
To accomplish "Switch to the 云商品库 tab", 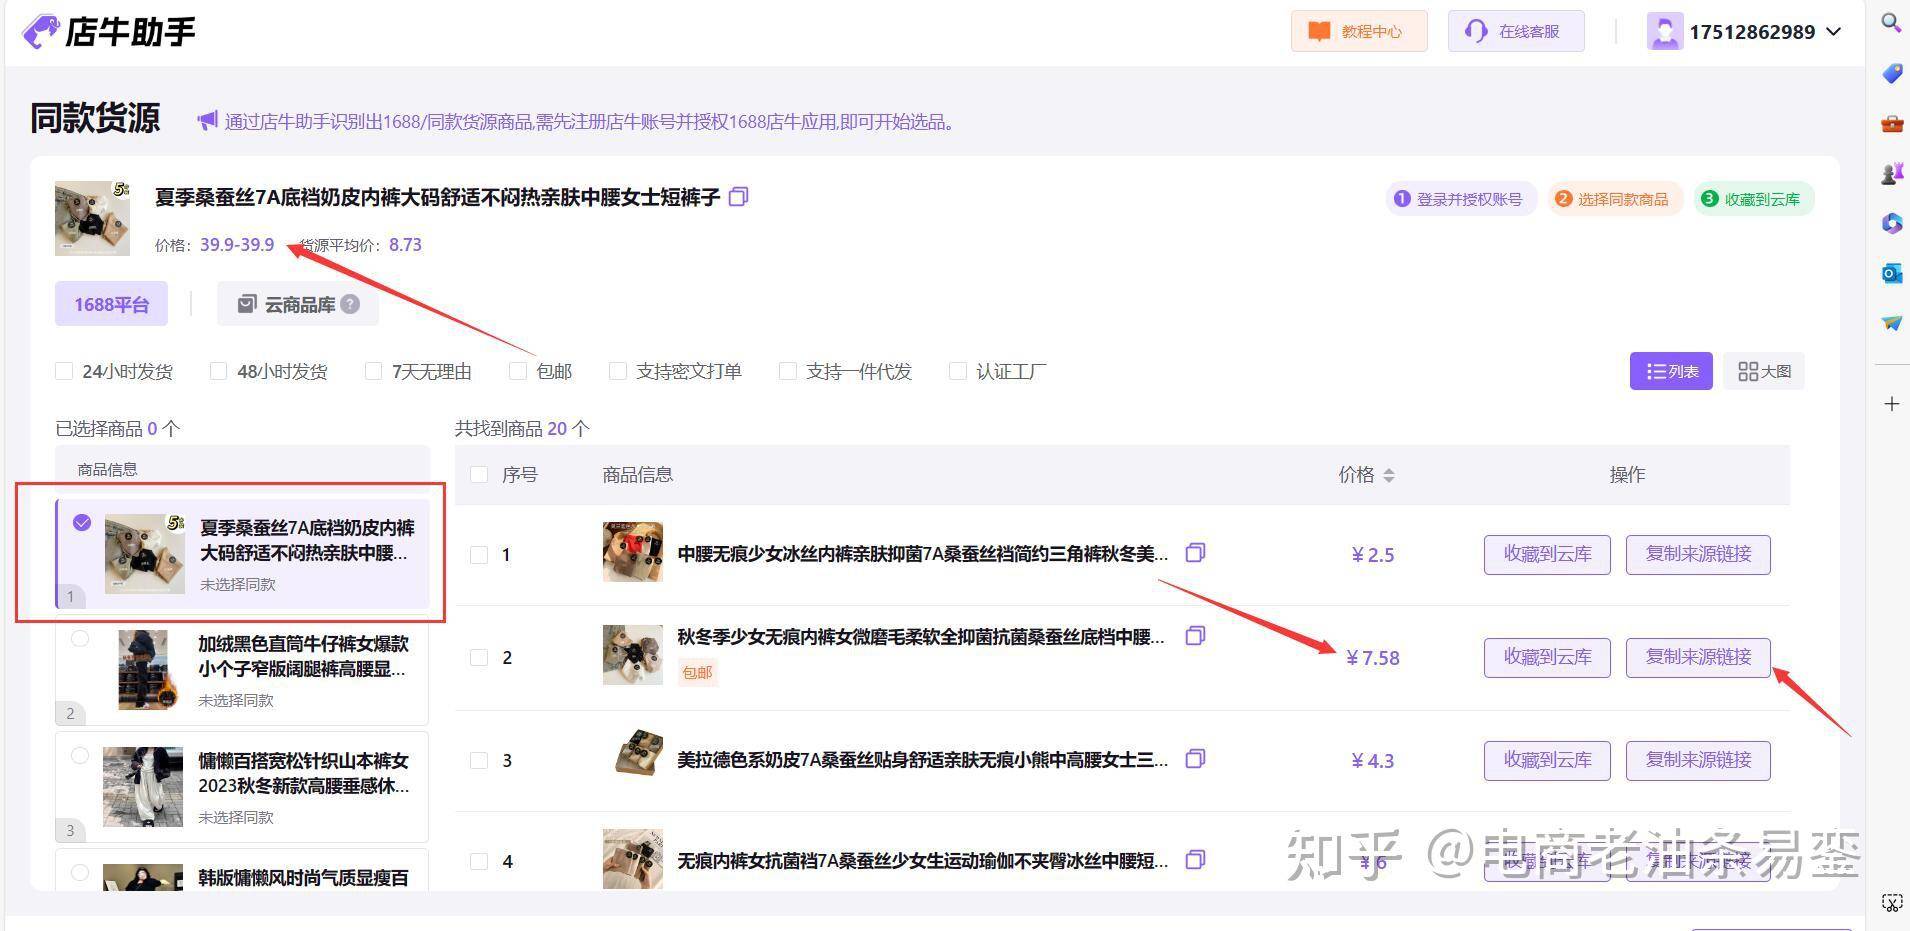I will pyautogui.click(x=298, y=304).
